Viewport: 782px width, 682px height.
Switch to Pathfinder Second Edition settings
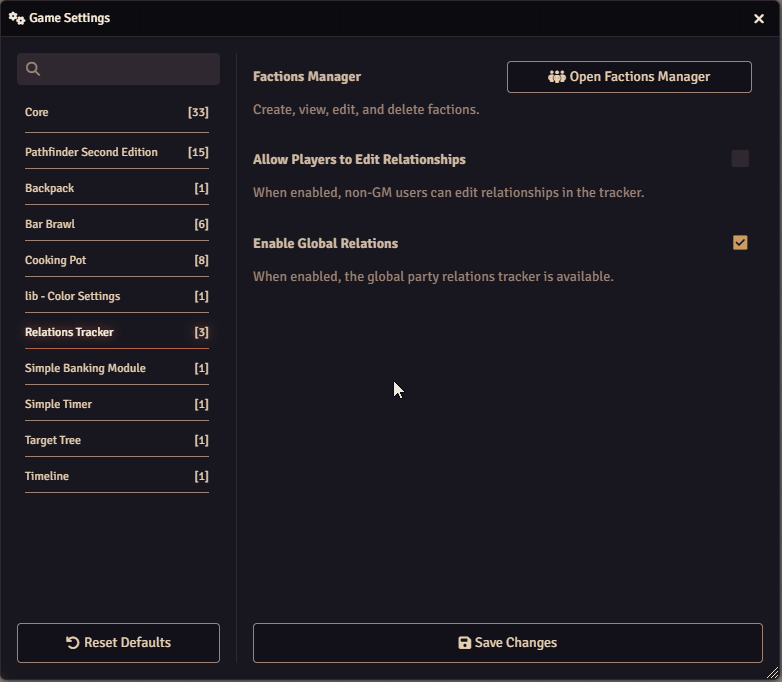[x=116, y=152]
